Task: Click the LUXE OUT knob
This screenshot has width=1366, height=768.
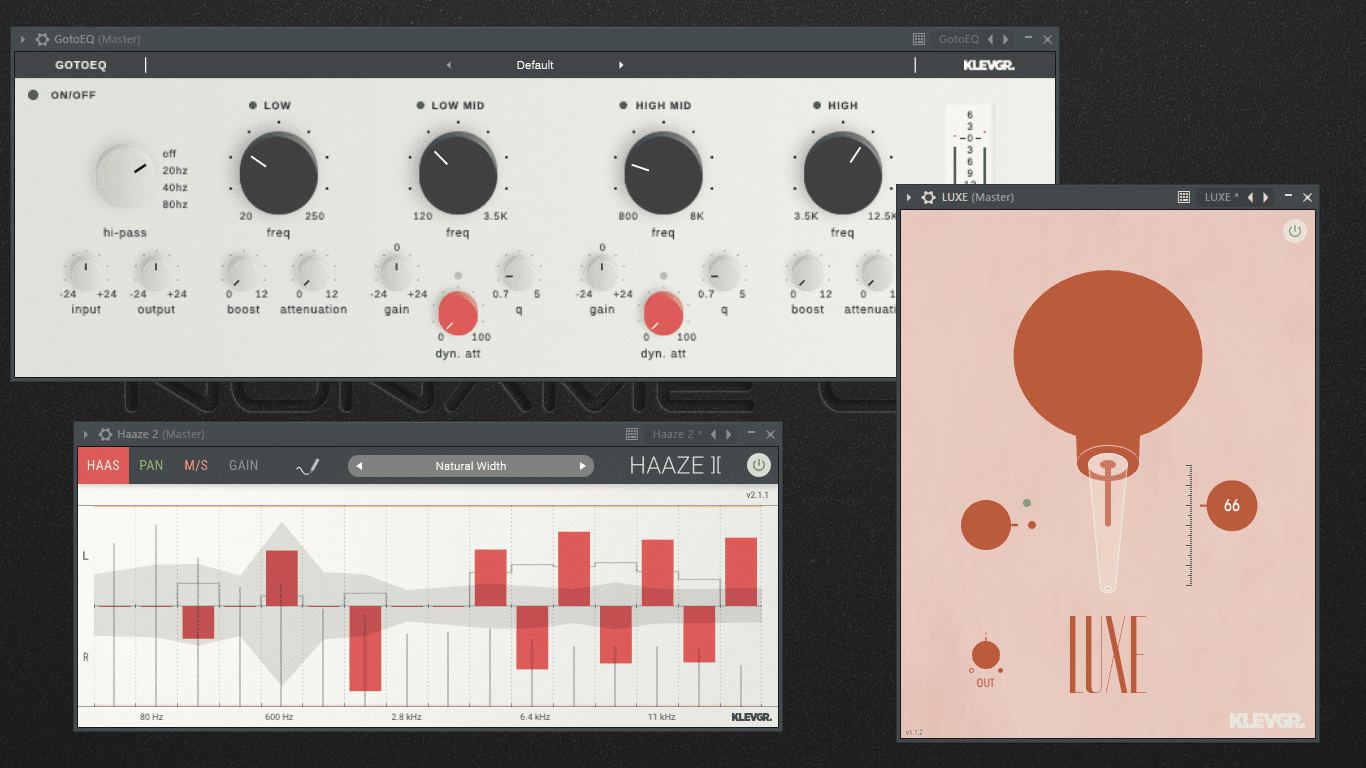Action: point(986,655)
